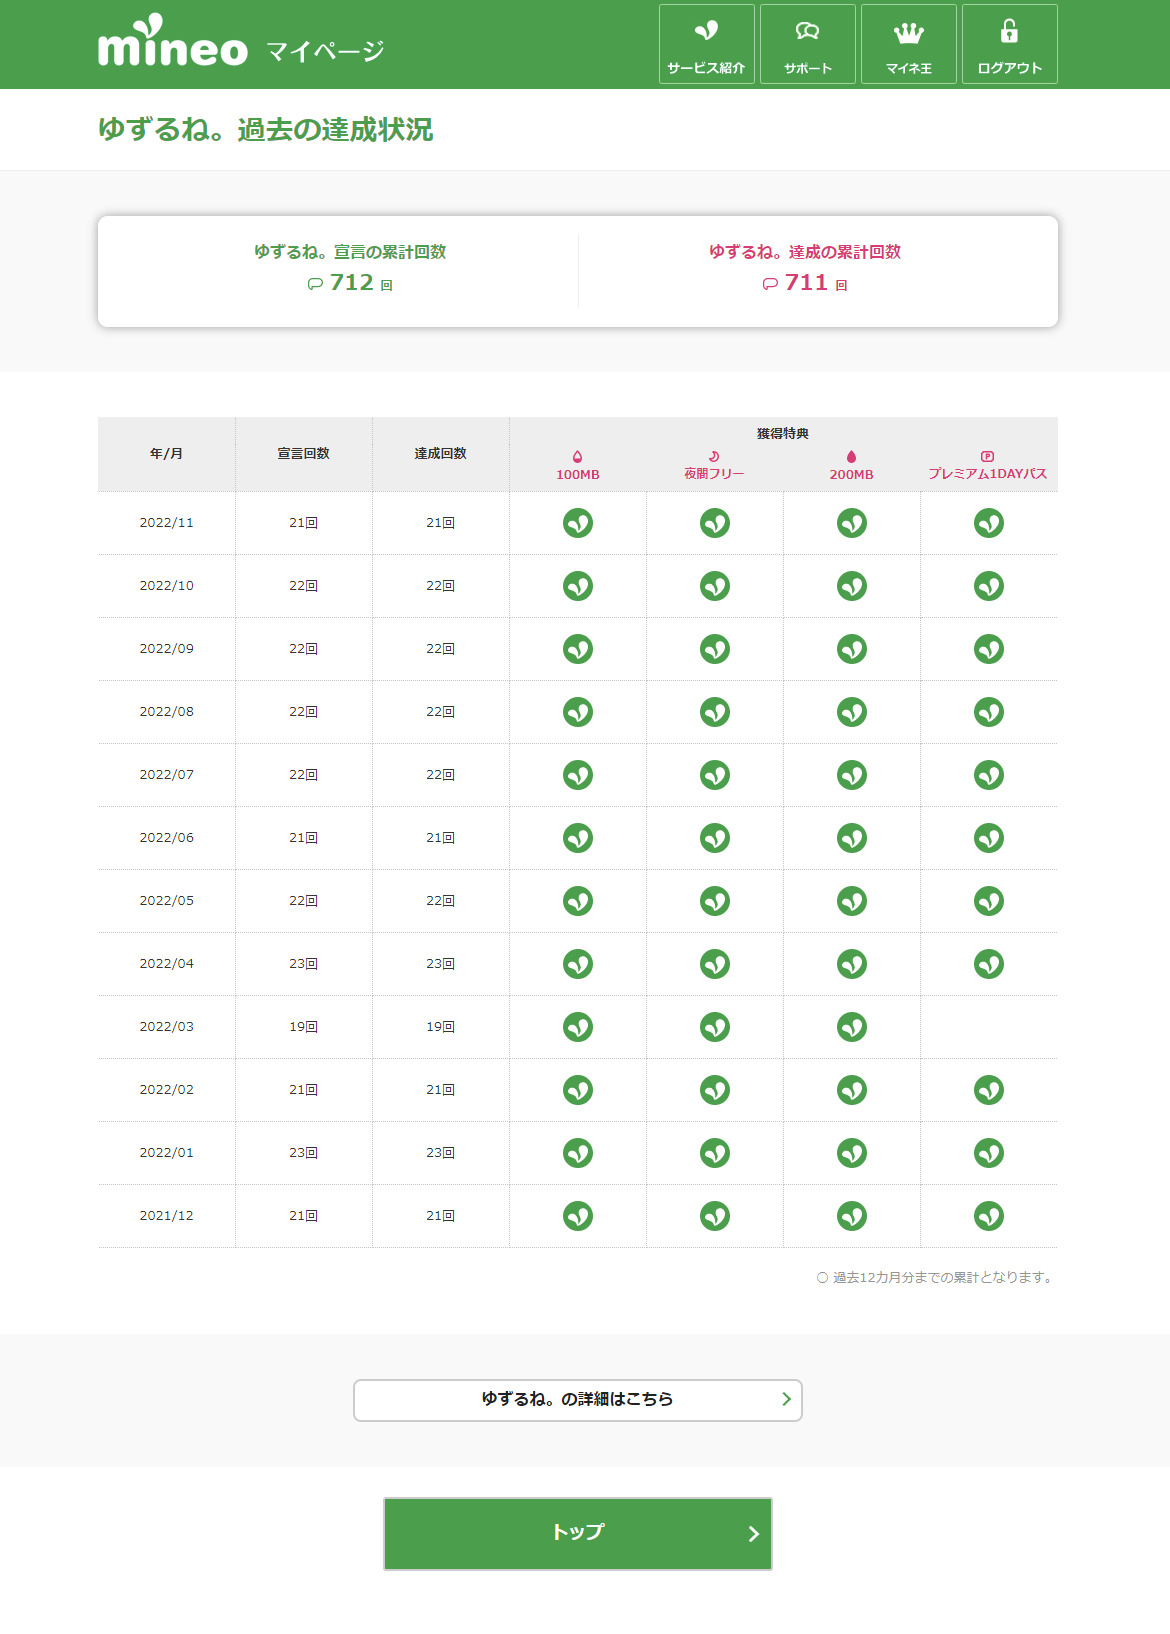This screenshot has height=1634, width=1170.
Task: Click the chevron arrow on ゆずるね。の詳細はこちら
Action: point(786,1399)
